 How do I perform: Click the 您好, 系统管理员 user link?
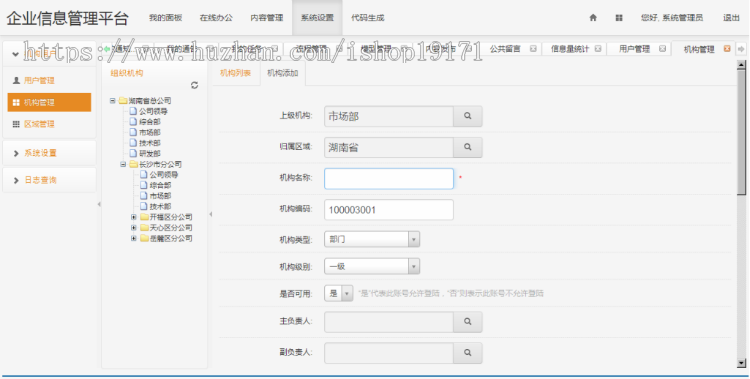(x=672, y=18)
